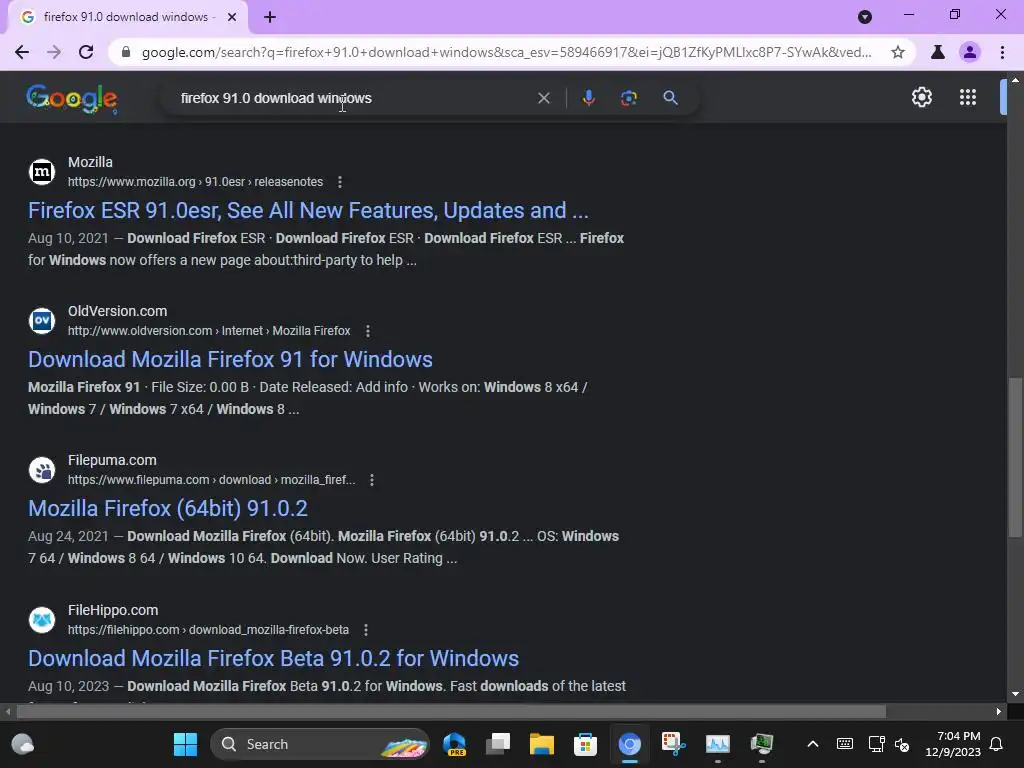Viewport: 1024px width, 768px height.
Task: Go forward in browser history
Action: point(54,52)
